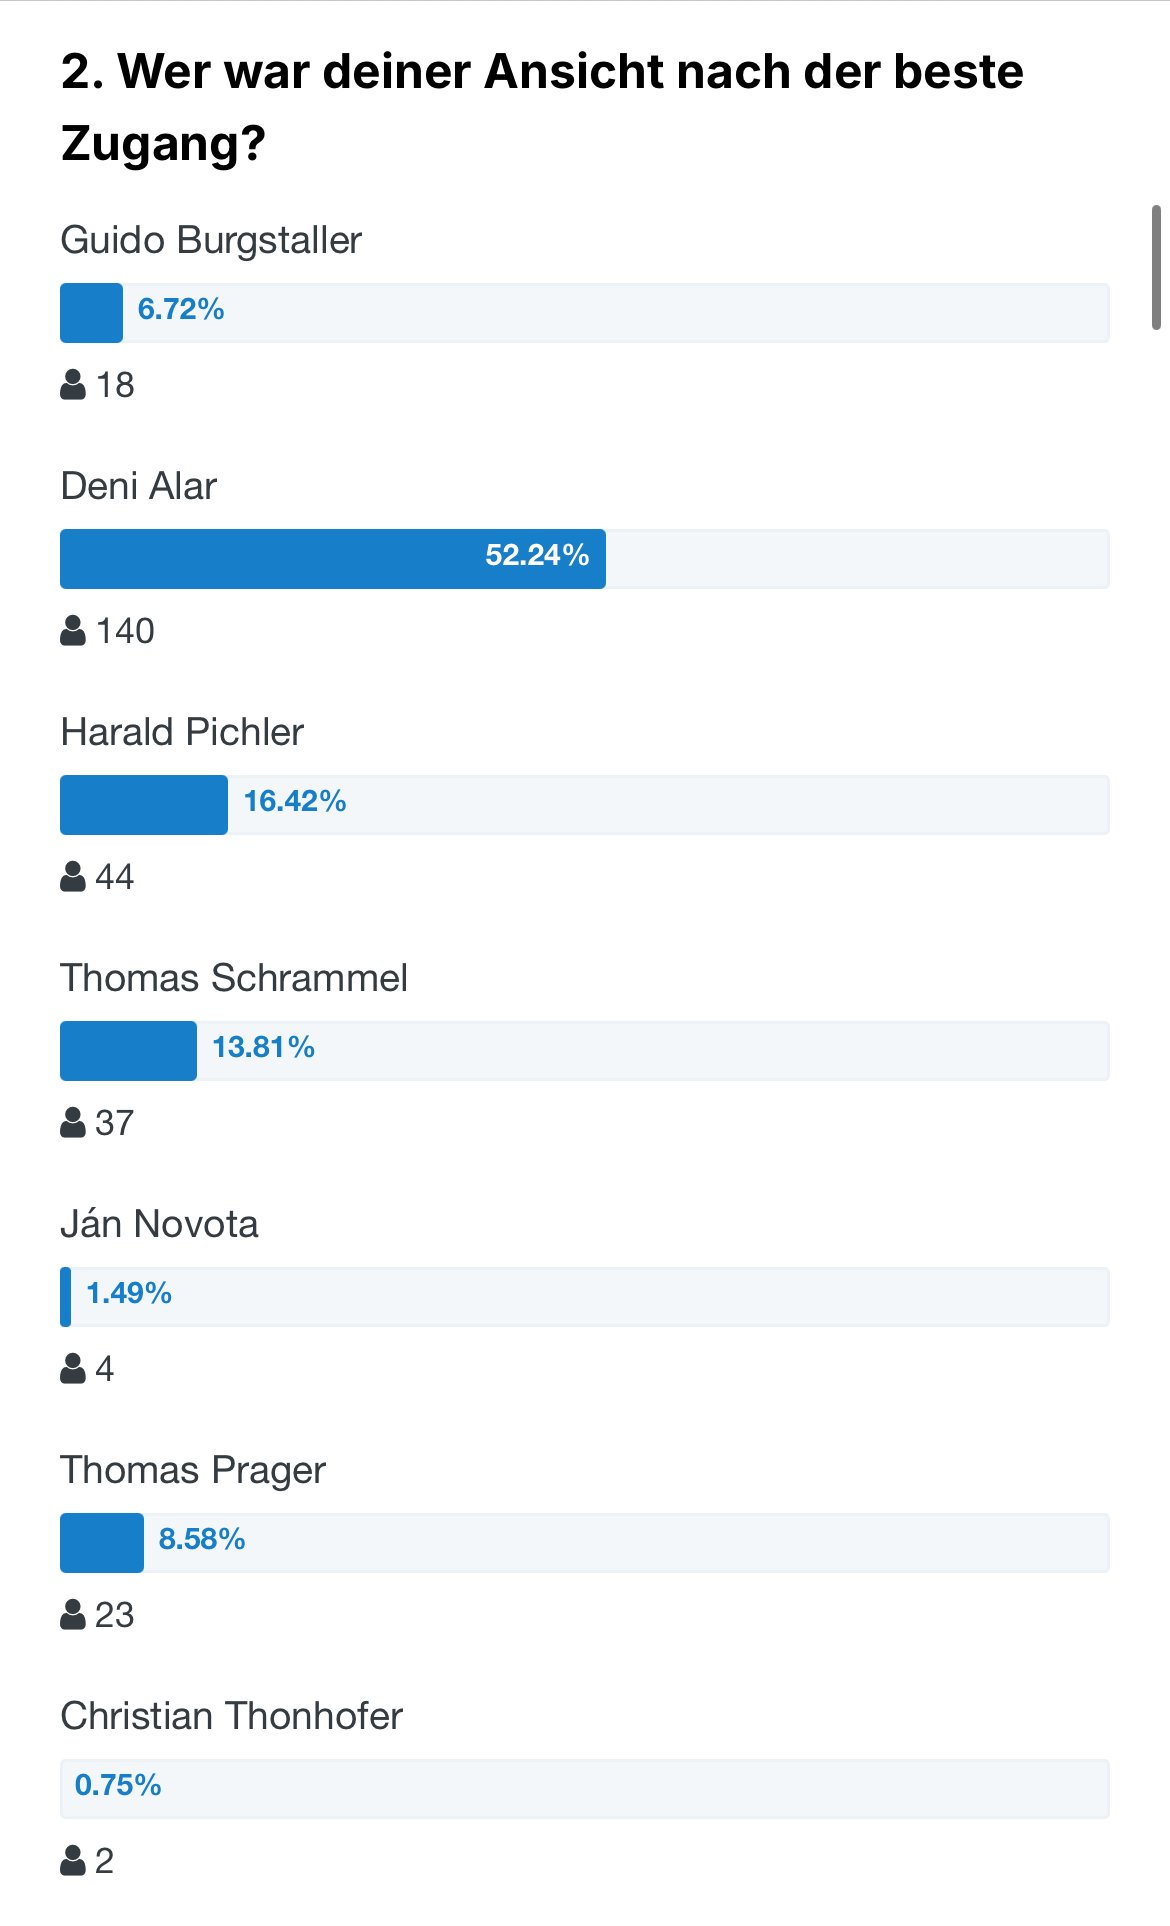Click the person icon next to 23 votes
The height and width of the screenshot is (1926, 1170).
[x=73, y=1614]
